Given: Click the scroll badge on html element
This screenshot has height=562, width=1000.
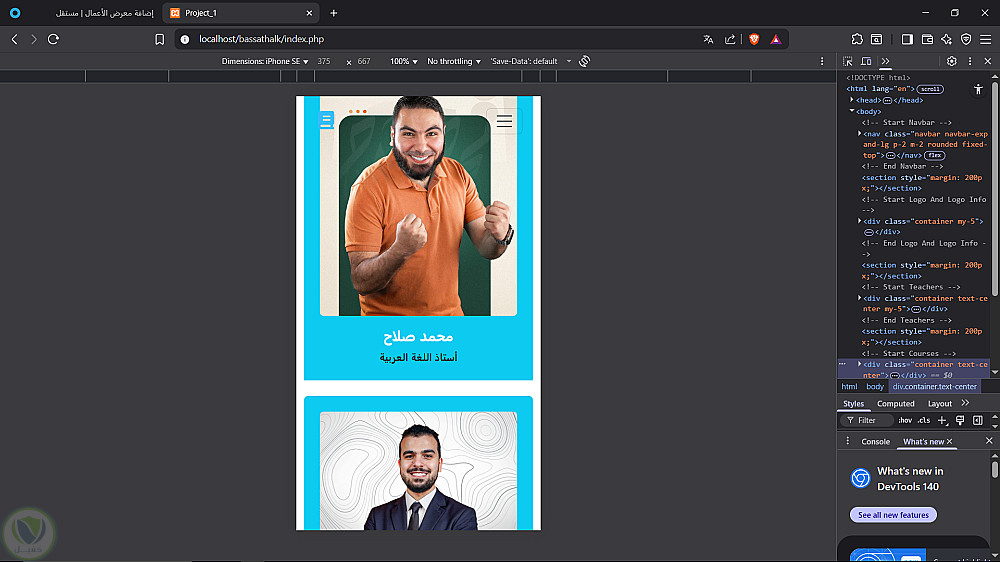Looking at the screenshot, I should (930, 89).
